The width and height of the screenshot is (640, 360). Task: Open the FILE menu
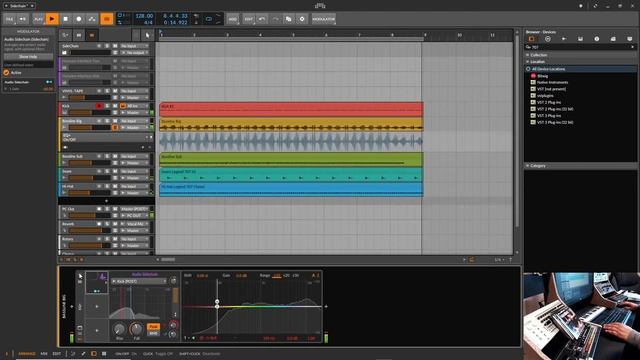(9, 19)
